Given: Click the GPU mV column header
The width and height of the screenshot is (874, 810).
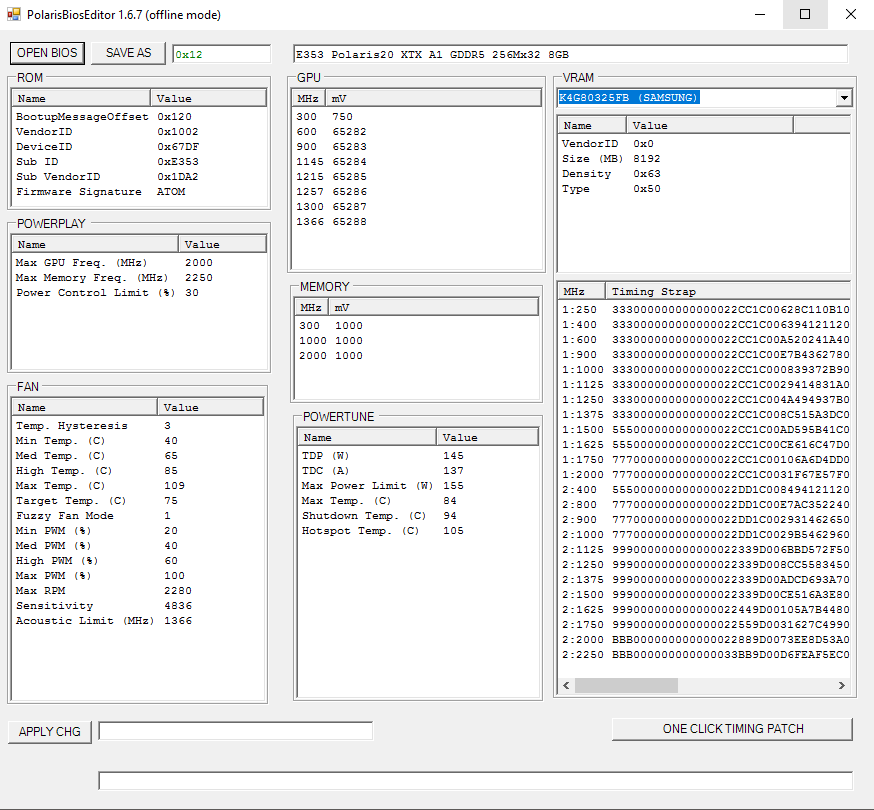Looking at the screenshot, I should pyautogui.click(x=433, y=99).
